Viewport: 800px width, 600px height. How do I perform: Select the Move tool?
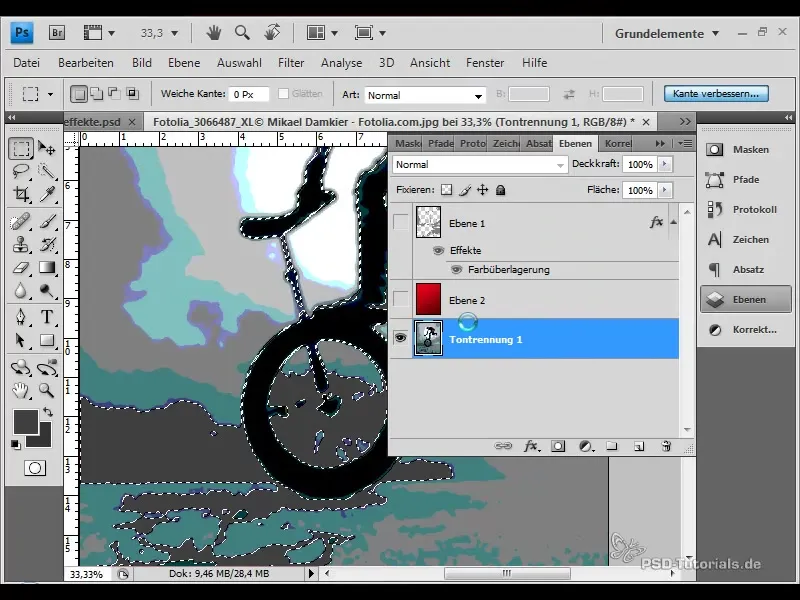46,148
